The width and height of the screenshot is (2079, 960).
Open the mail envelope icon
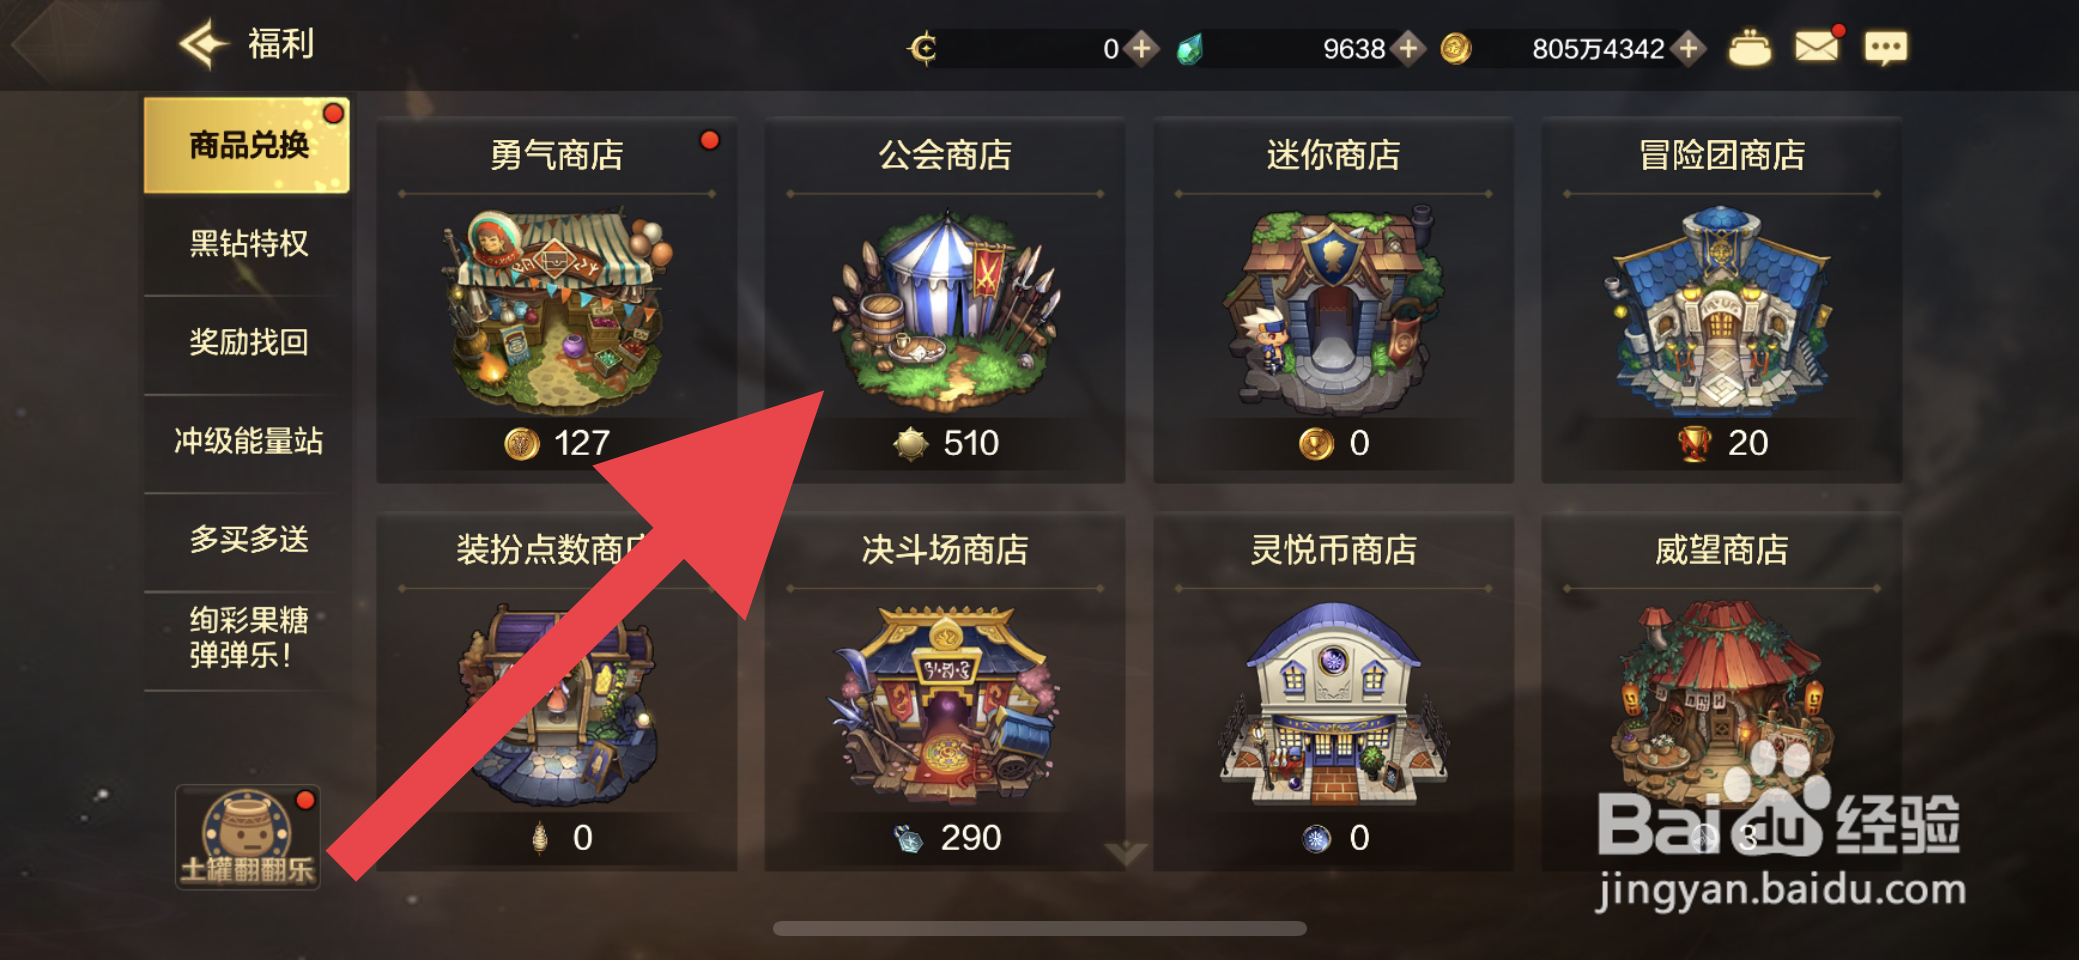pos(1816,47)
